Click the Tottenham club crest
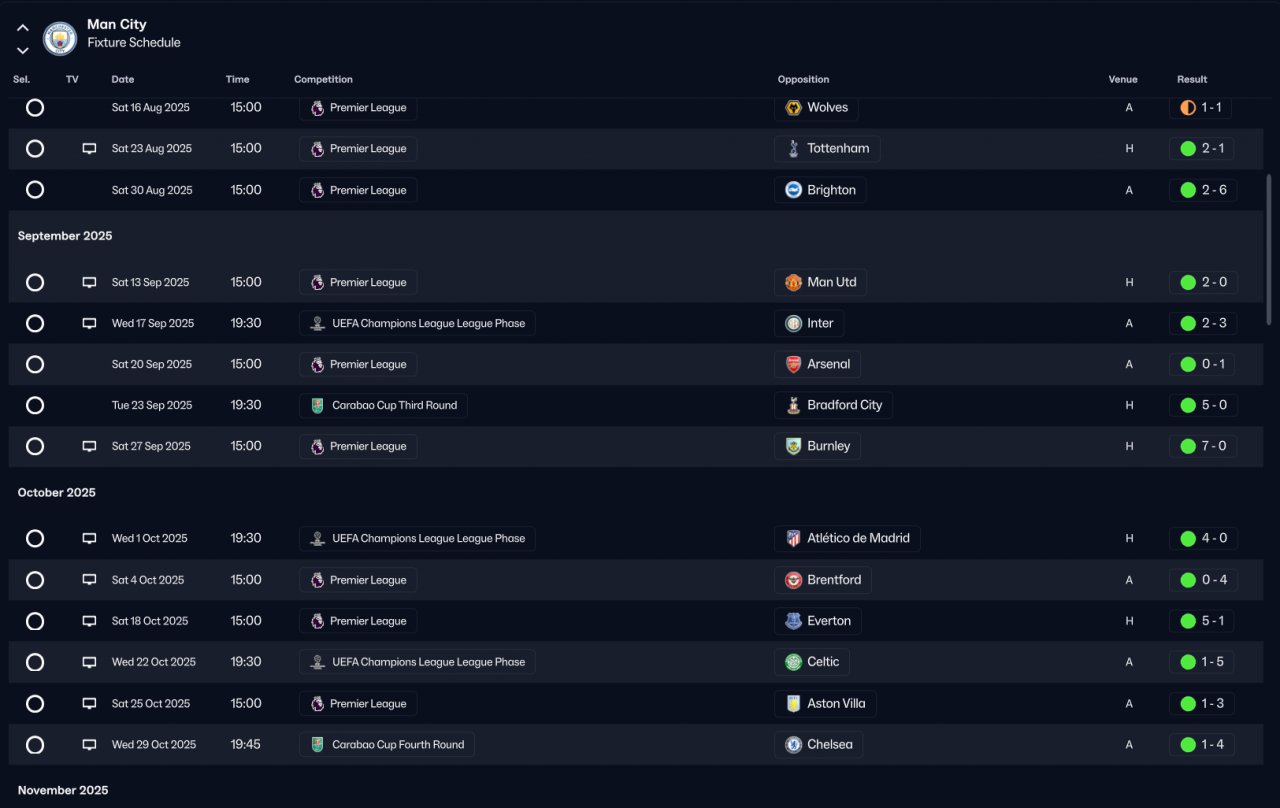Viewport: 1280px width, 808px height. (793, 149)
